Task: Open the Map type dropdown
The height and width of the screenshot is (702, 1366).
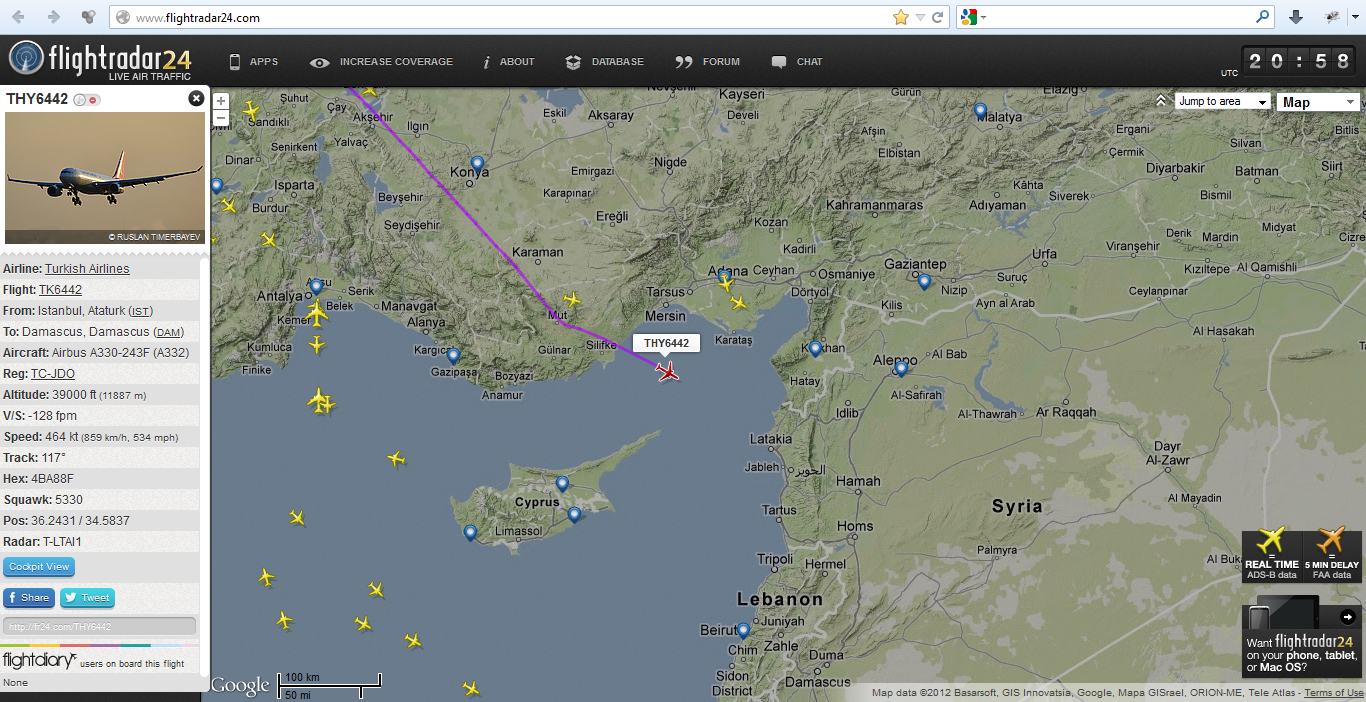Action: click(1318, 102)
